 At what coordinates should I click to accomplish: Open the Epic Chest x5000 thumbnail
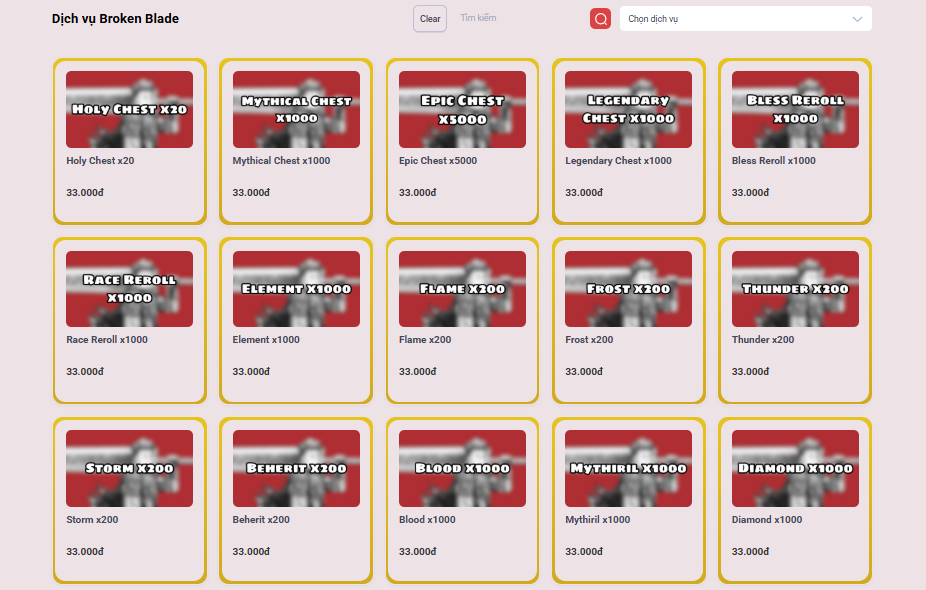point(462,109)
